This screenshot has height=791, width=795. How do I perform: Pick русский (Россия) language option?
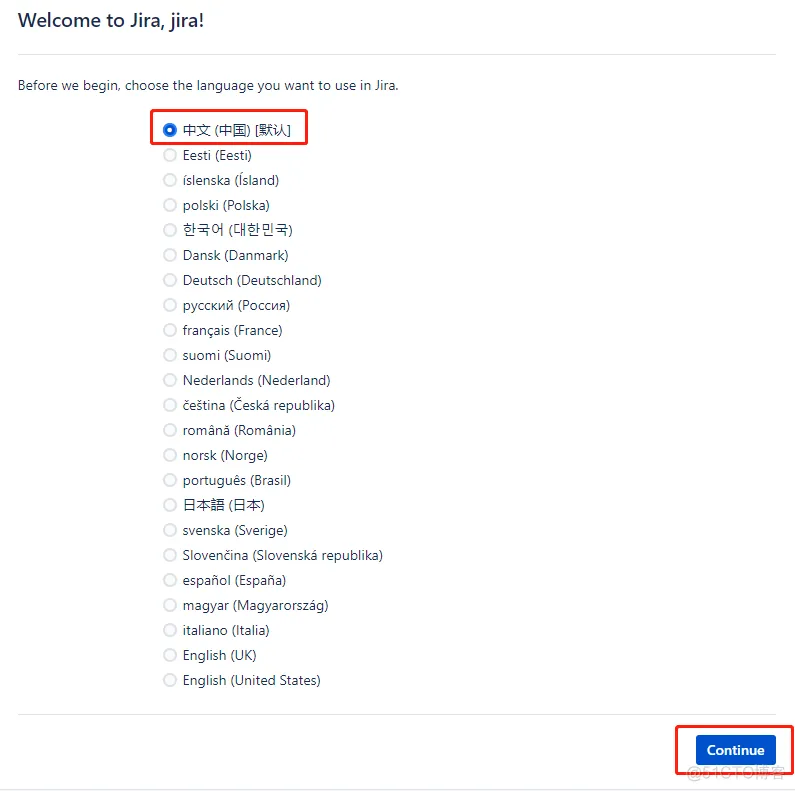pos(170,305)
